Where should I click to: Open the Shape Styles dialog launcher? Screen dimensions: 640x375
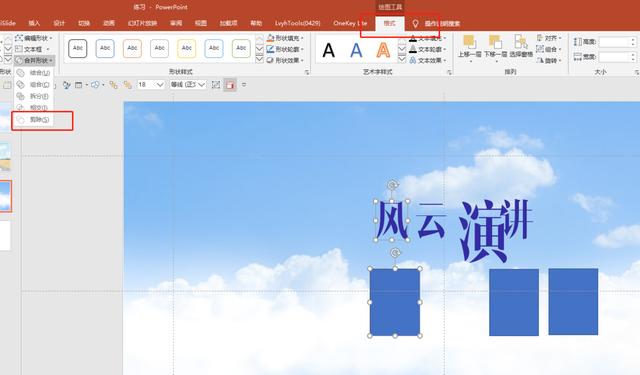[307, 72]
